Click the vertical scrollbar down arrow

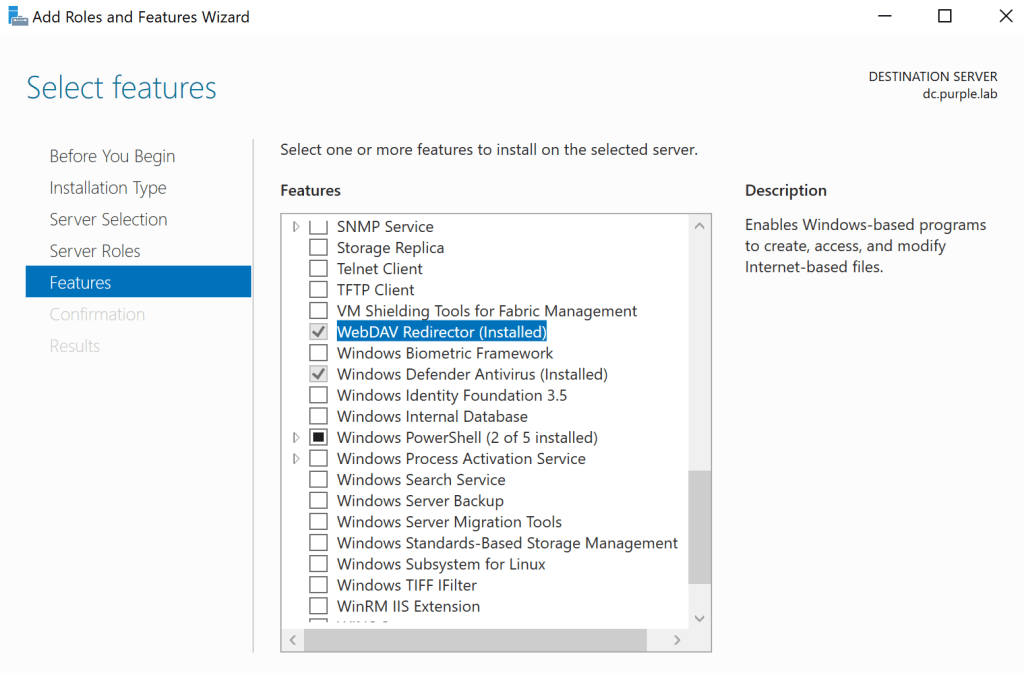click(x=700, y=619)
